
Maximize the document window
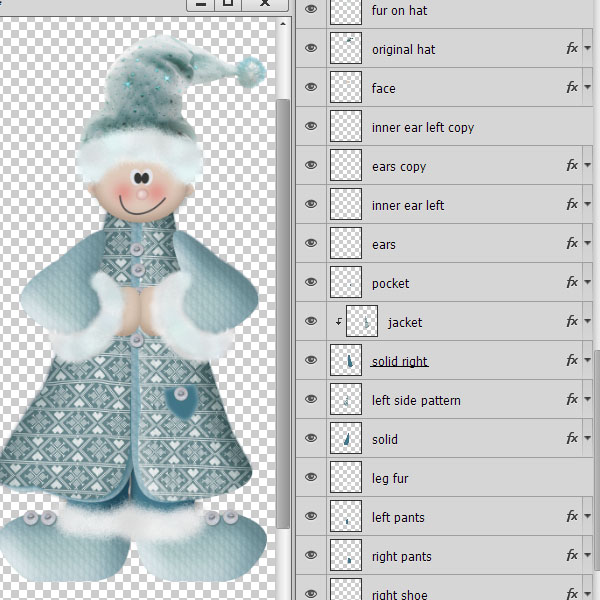coord(228,4)
